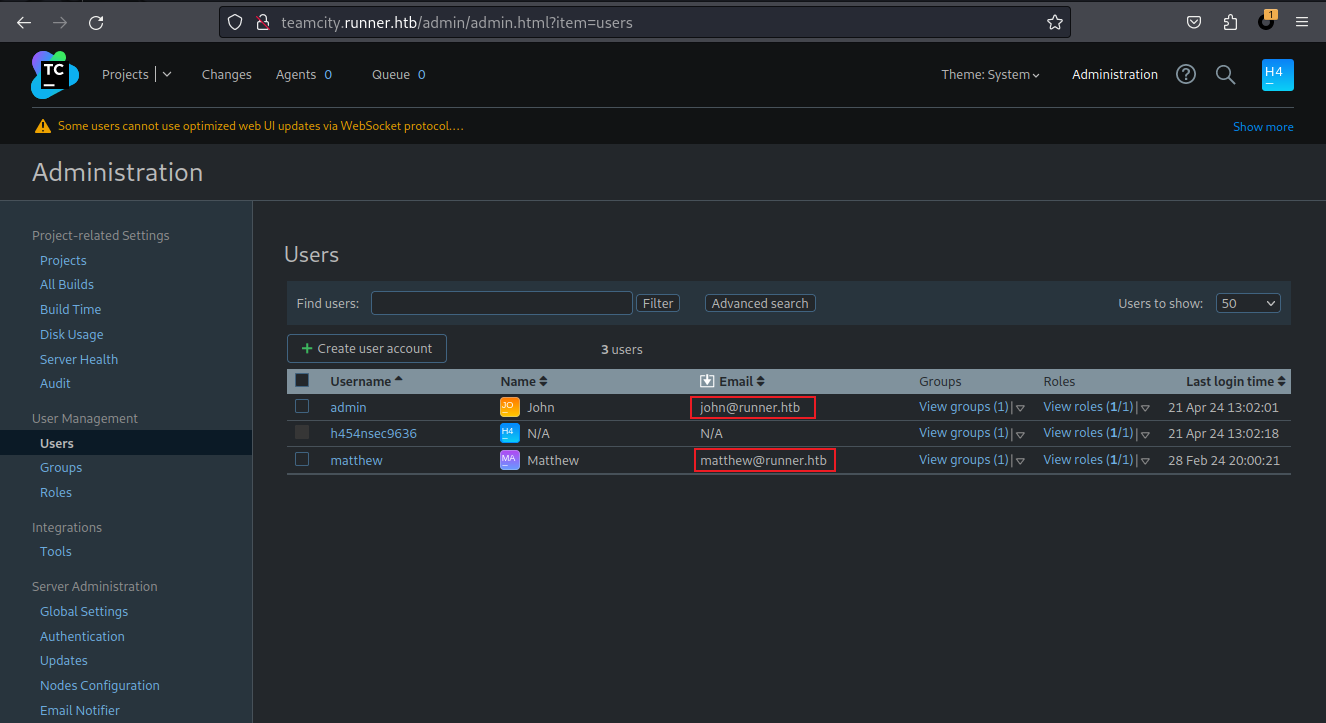Open the H4 user avatar menu
1326x723 pixels.
click(x=1277, y=75)
